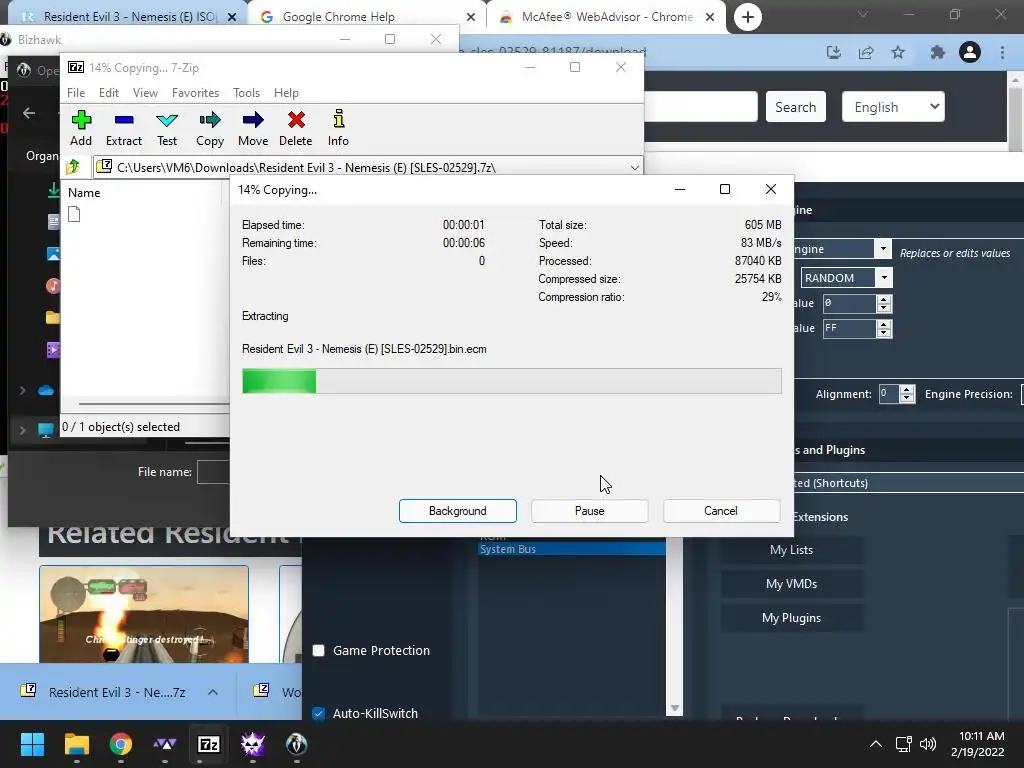Click the extraction progress bar
The width and height of the screenshot is (1024, 768).
511,381
